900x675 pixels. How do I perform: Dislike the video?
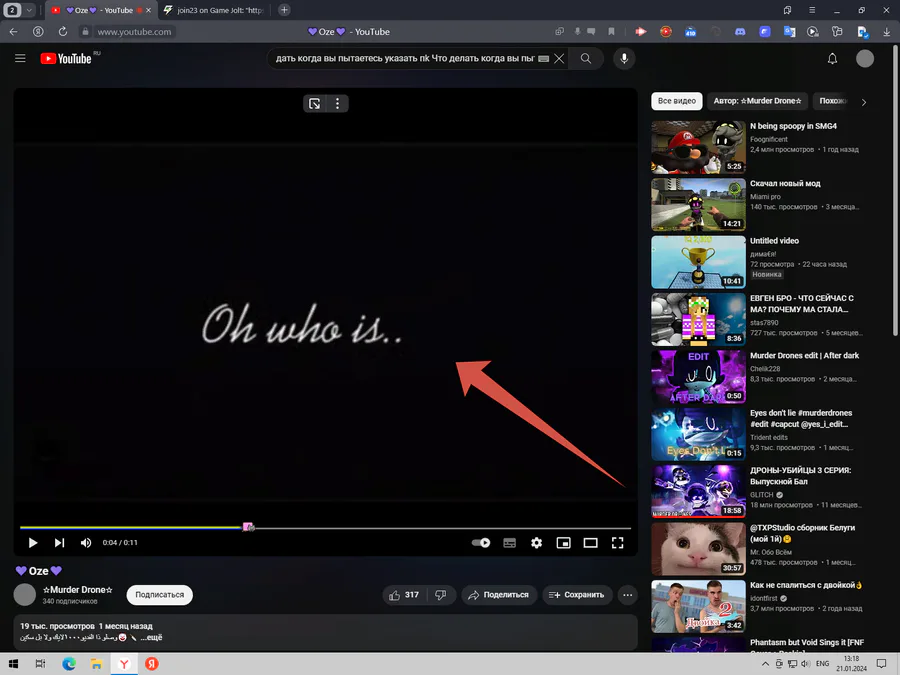coord(441,595)
